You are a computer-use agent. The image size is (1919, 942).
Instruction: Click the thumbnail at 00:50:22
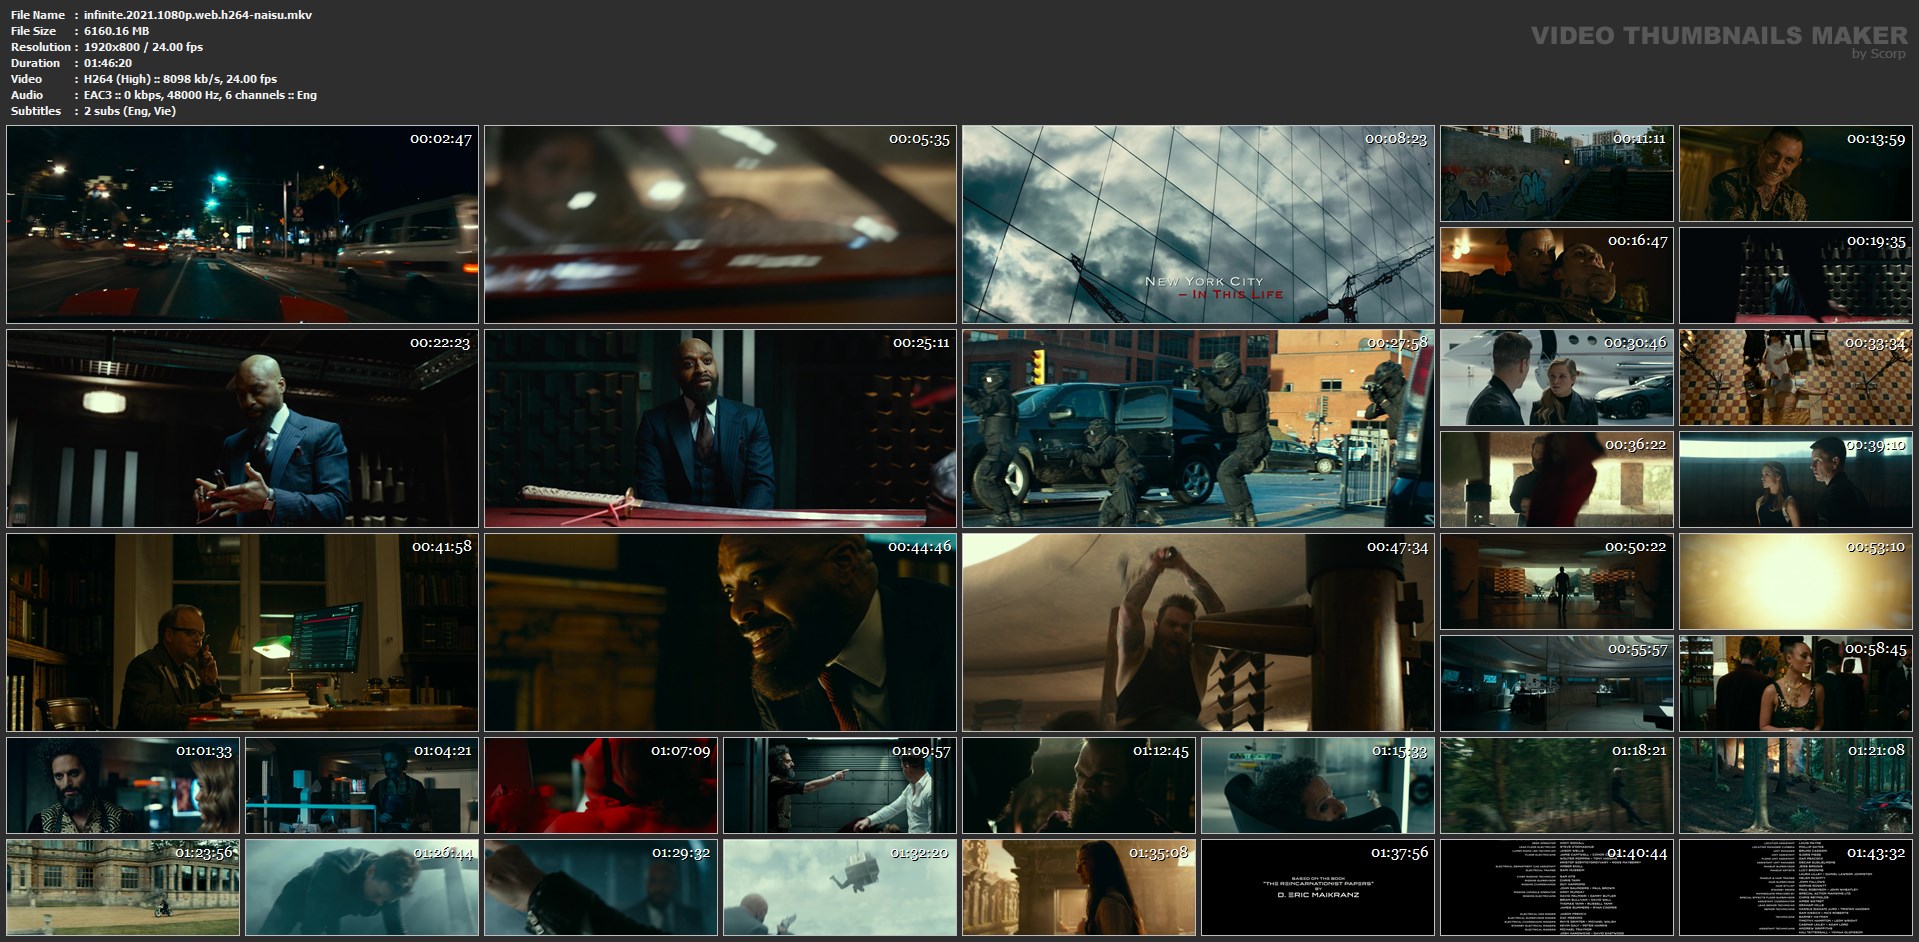1557,582
